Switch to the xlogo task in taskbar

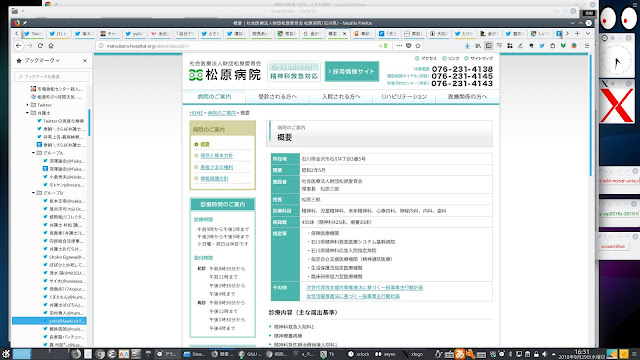pyautogui.click(x=413, y=354)
